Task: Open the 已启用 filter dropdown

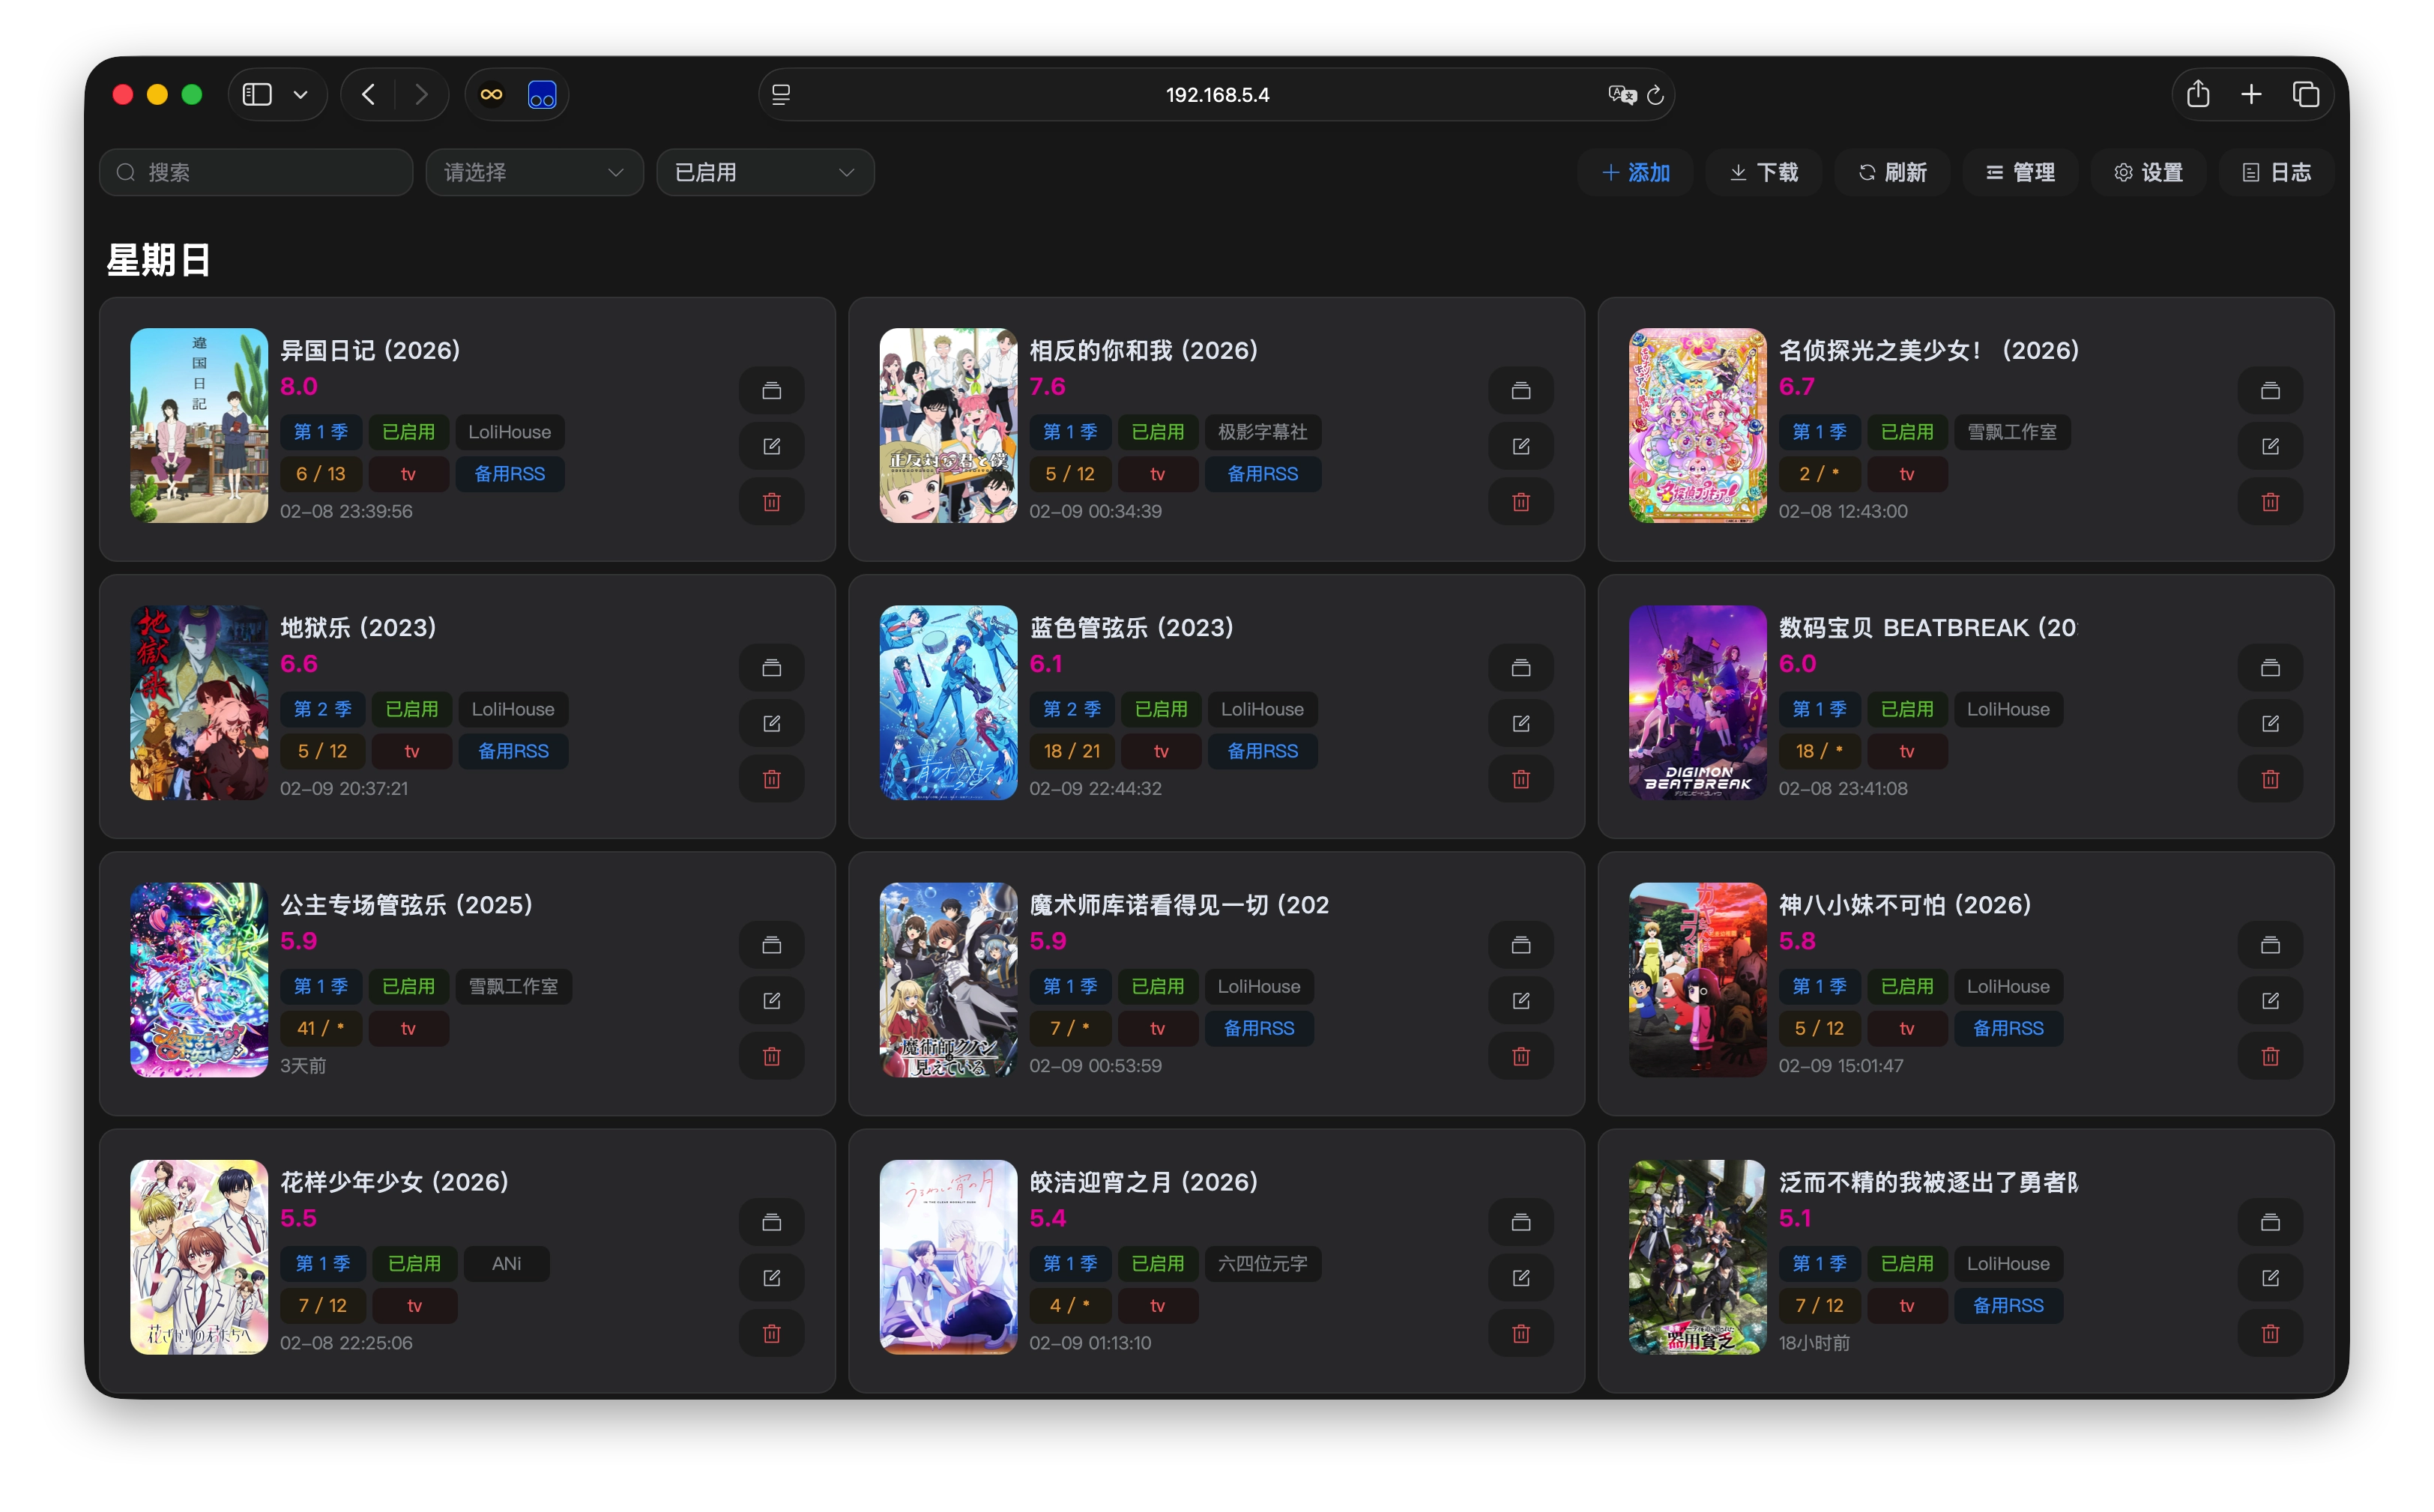Action: tap(764, 172)
